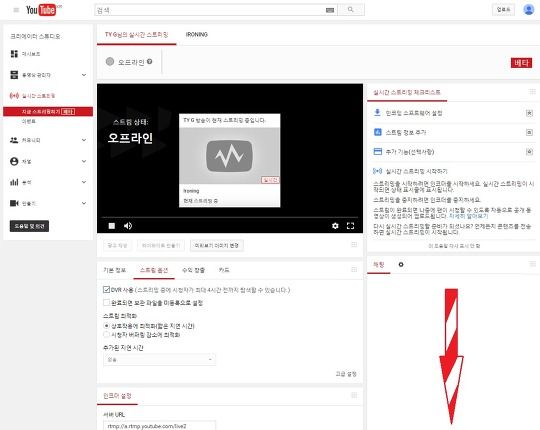Image resolution: width=540 pixels, height=430 pixels.
Task: Click the 도움말 및 의견 button
Action: coord(29,226)
